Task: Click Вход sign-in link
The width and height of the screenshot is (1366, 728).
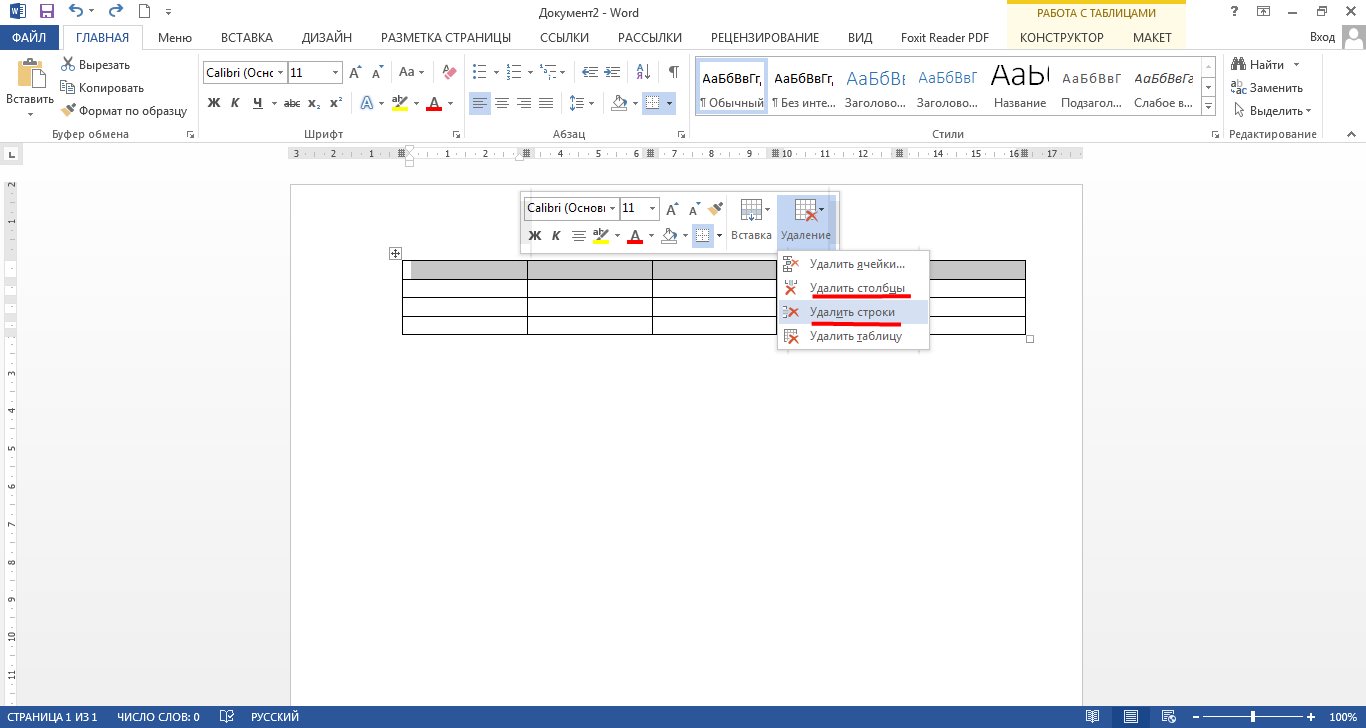Action: click(1322, 37)
